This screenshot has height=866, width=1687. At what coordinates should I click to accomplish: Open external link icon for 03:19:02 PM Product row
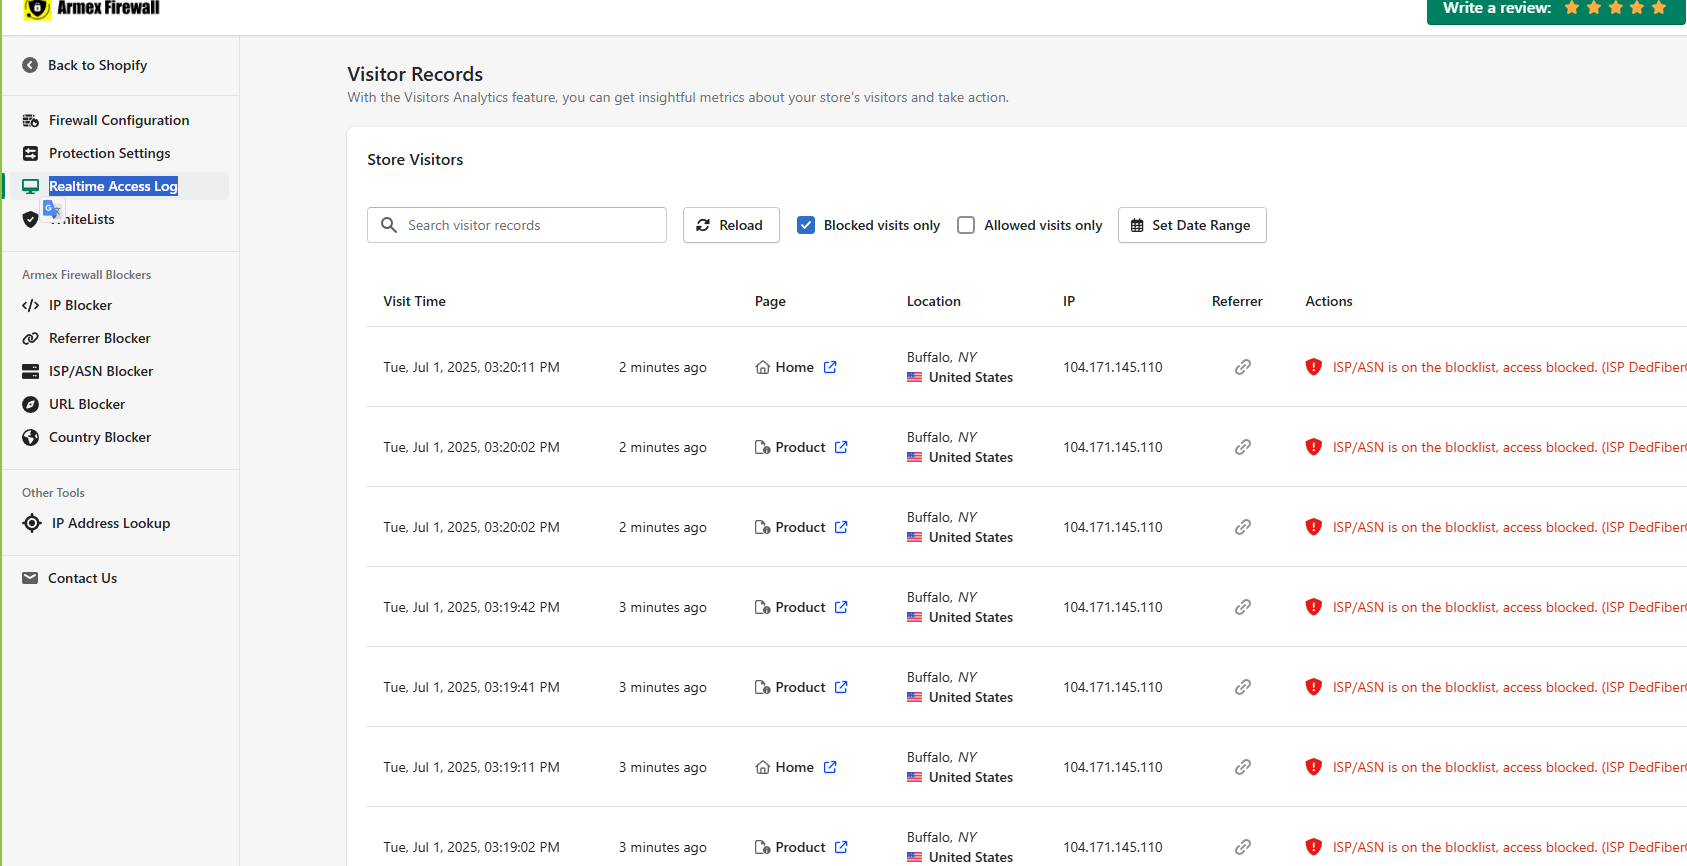point(841,847)
